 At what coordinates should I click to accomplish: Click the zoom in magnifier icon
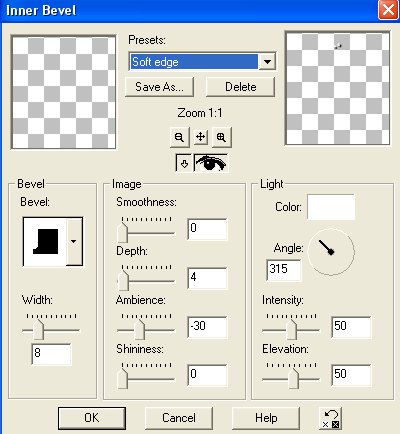point(221,137)
